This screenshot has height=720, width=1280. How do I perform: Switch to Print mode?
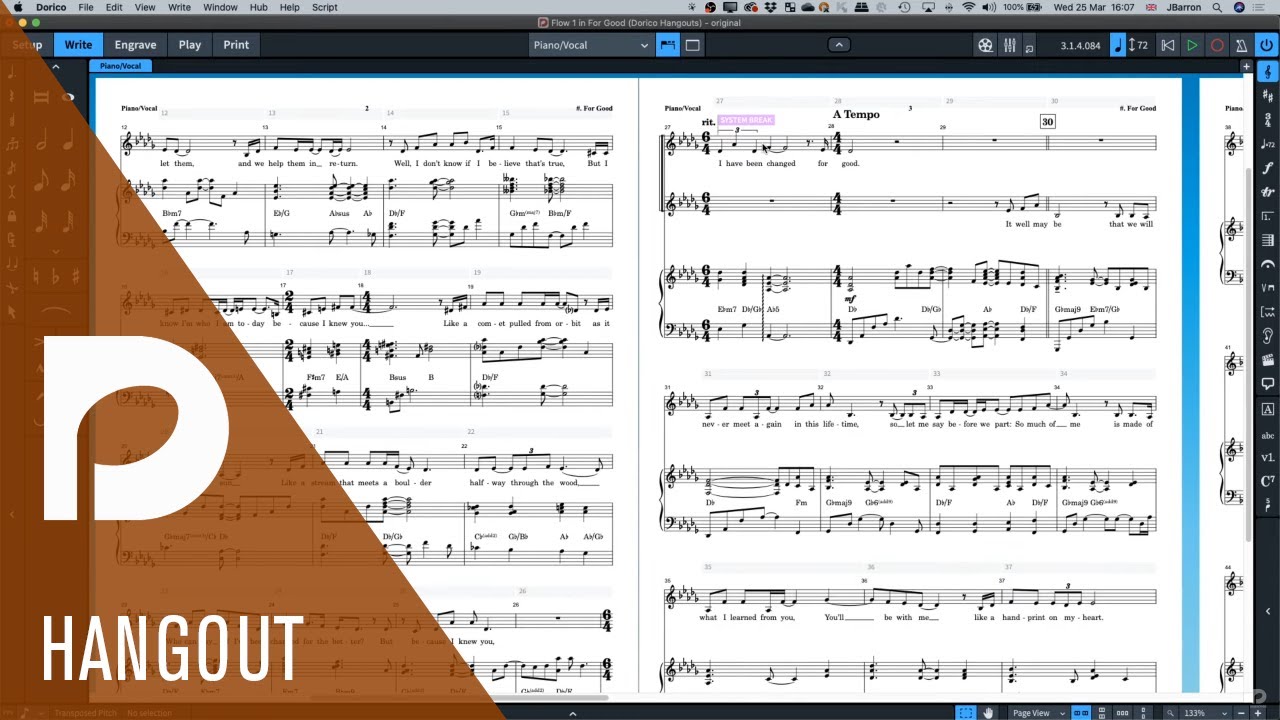(x=237, y=45)
